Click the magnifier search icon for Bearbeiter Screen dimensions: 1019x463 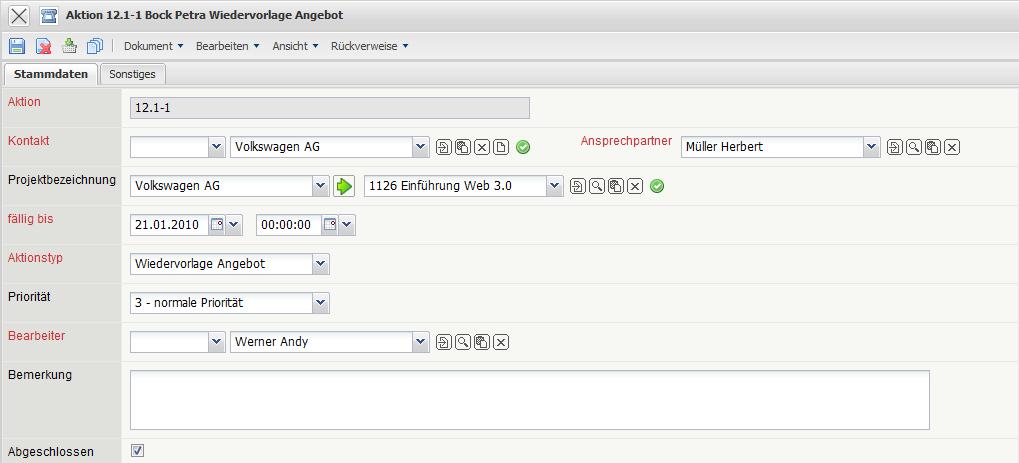coord(463,343)
